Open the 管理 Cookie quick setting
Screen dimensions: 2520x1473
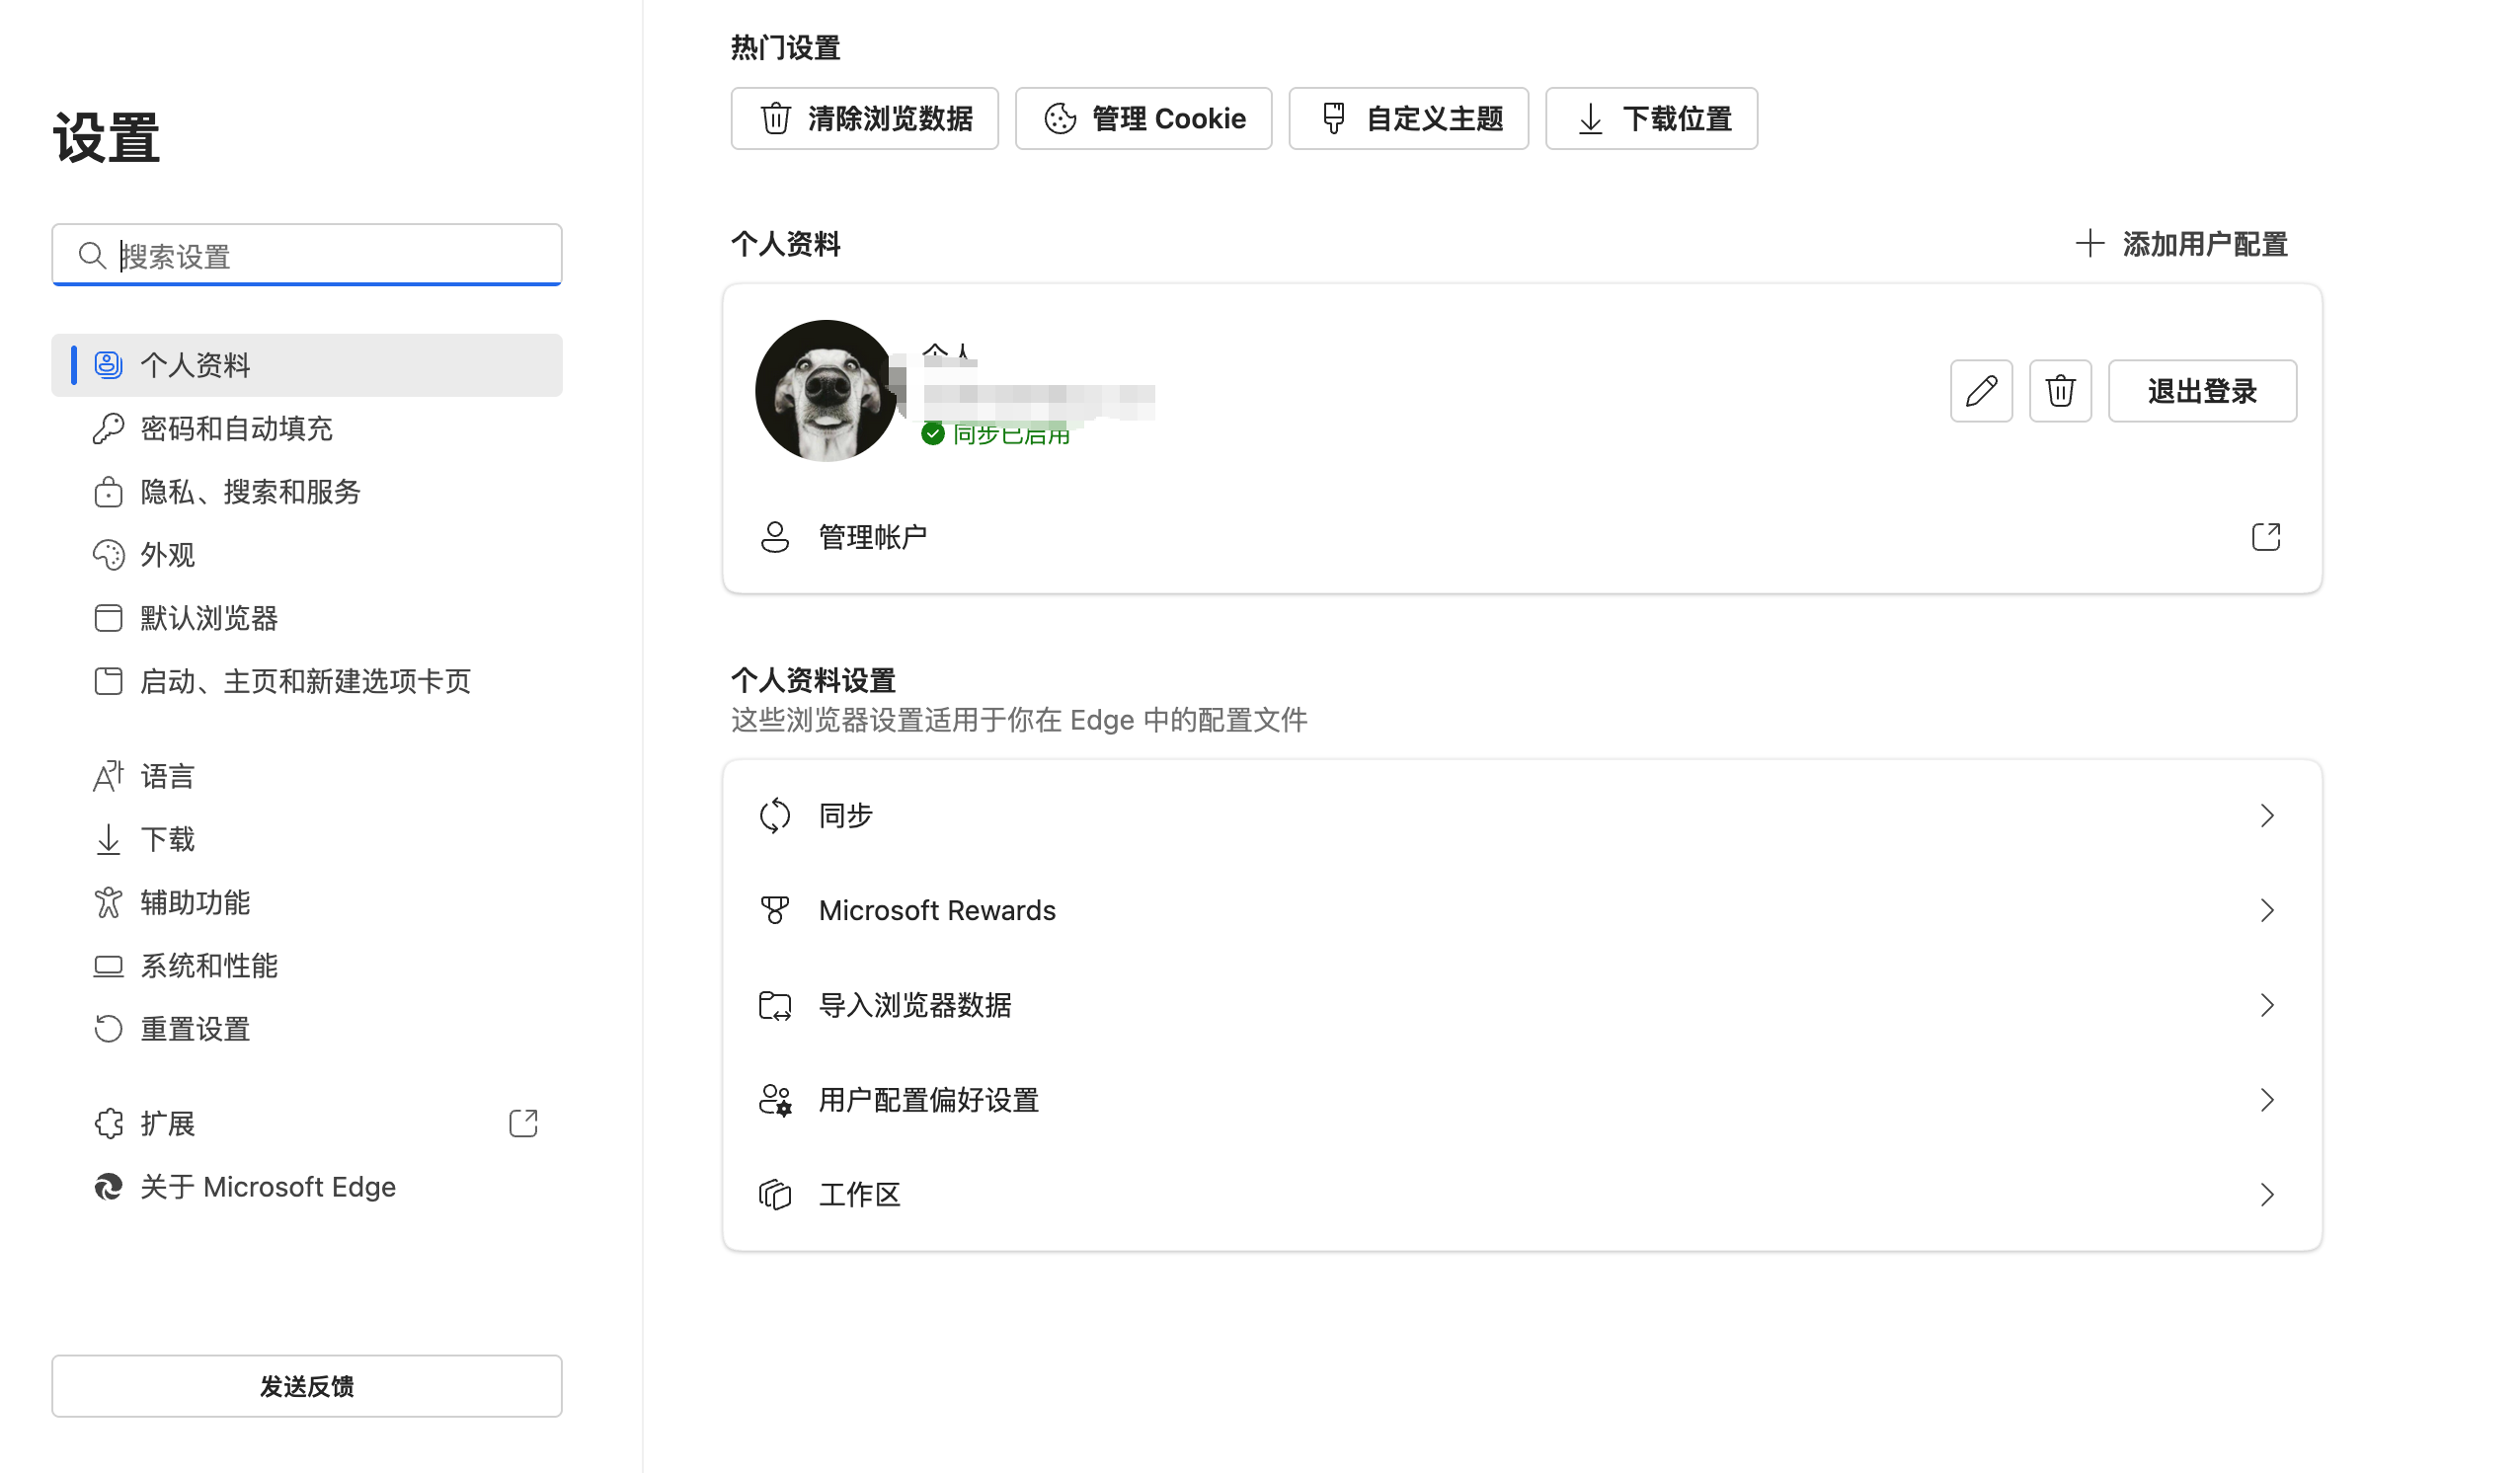[1143, 119]
